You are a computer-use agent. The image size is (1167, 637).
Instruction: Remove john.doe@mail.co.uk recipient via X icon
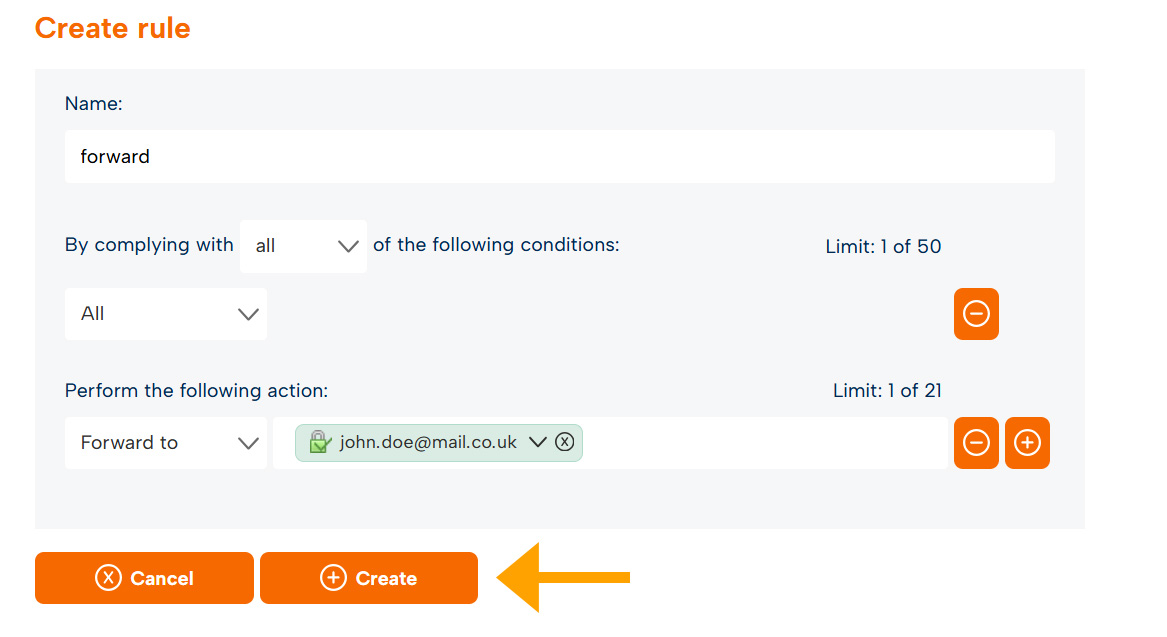pos(565,442)
